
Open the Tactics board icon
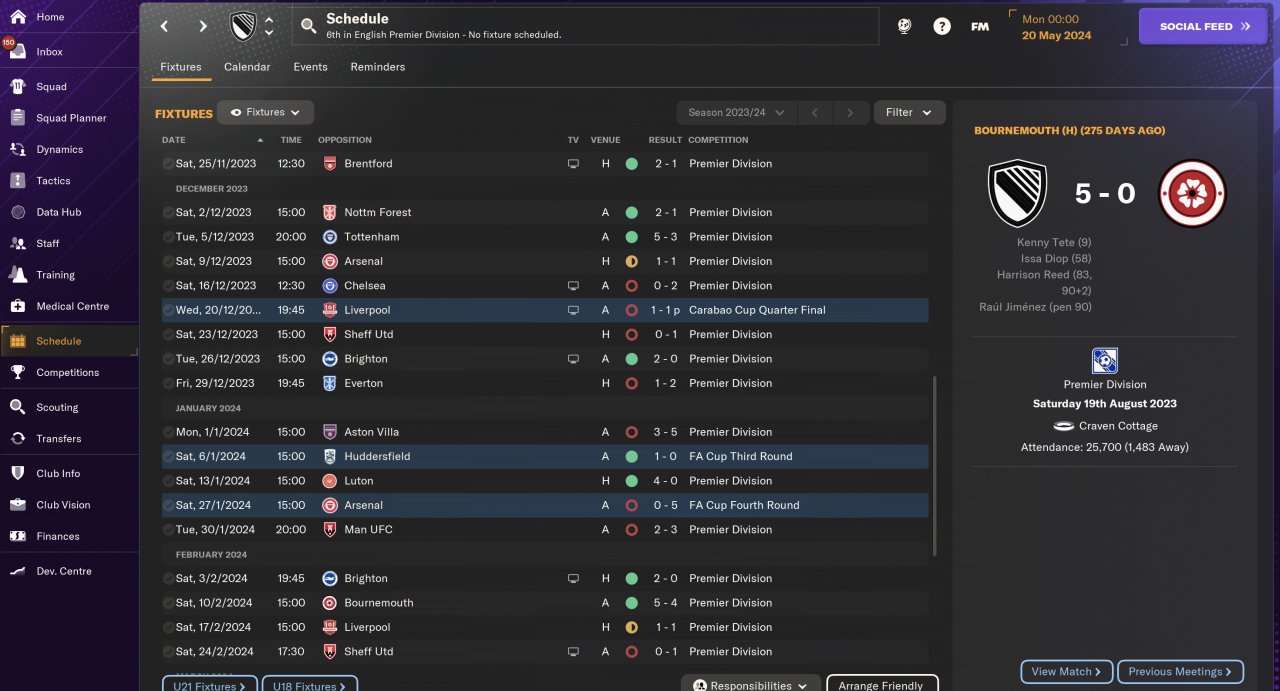pyautogui.click(x=17, y=181)
